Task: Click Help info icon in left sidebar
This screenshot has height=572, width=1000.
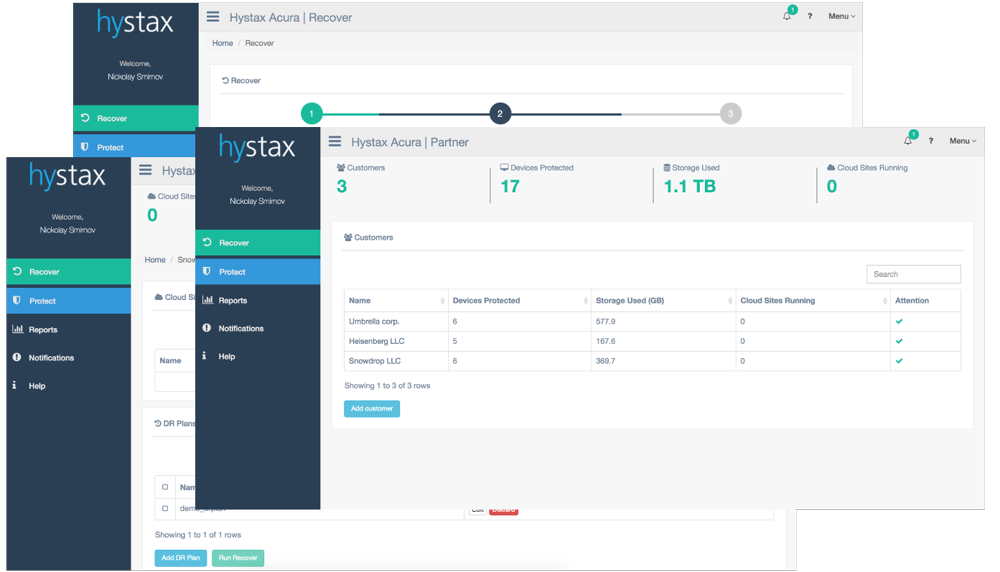Action: 14,385
